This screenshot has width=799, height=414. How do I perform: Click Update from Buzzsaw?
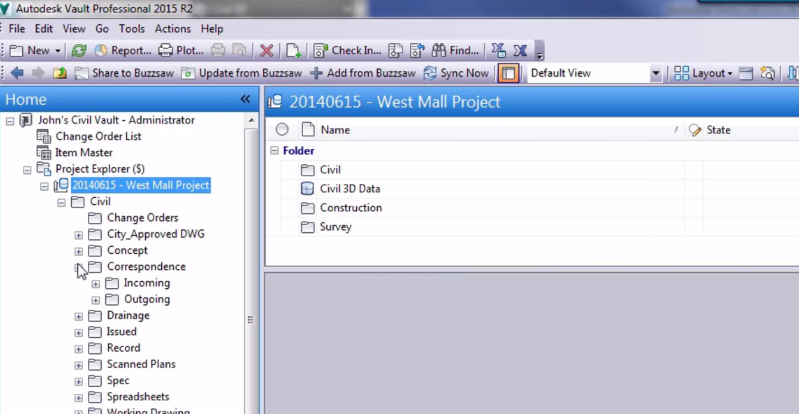click(x=242, y=73)
